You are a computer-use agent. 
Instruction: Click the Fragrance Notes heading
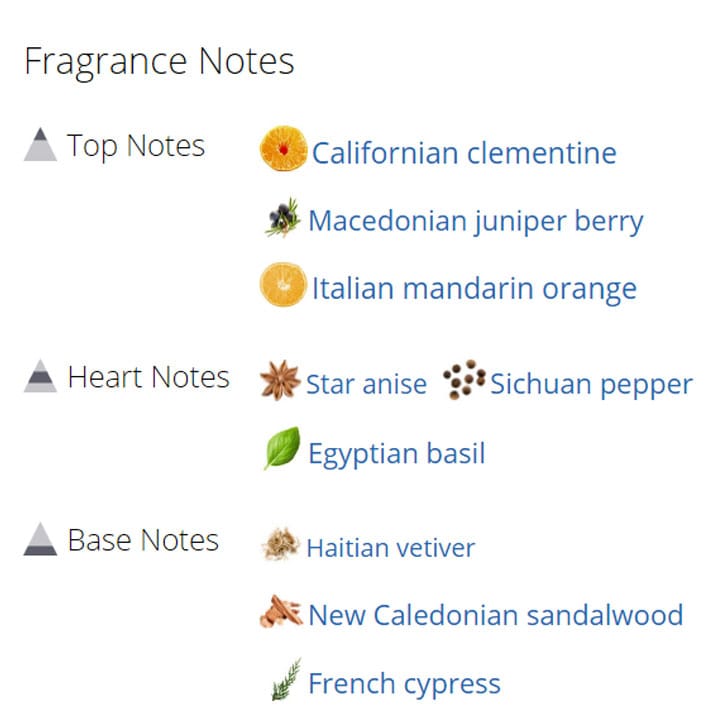[x=159, y=61]
